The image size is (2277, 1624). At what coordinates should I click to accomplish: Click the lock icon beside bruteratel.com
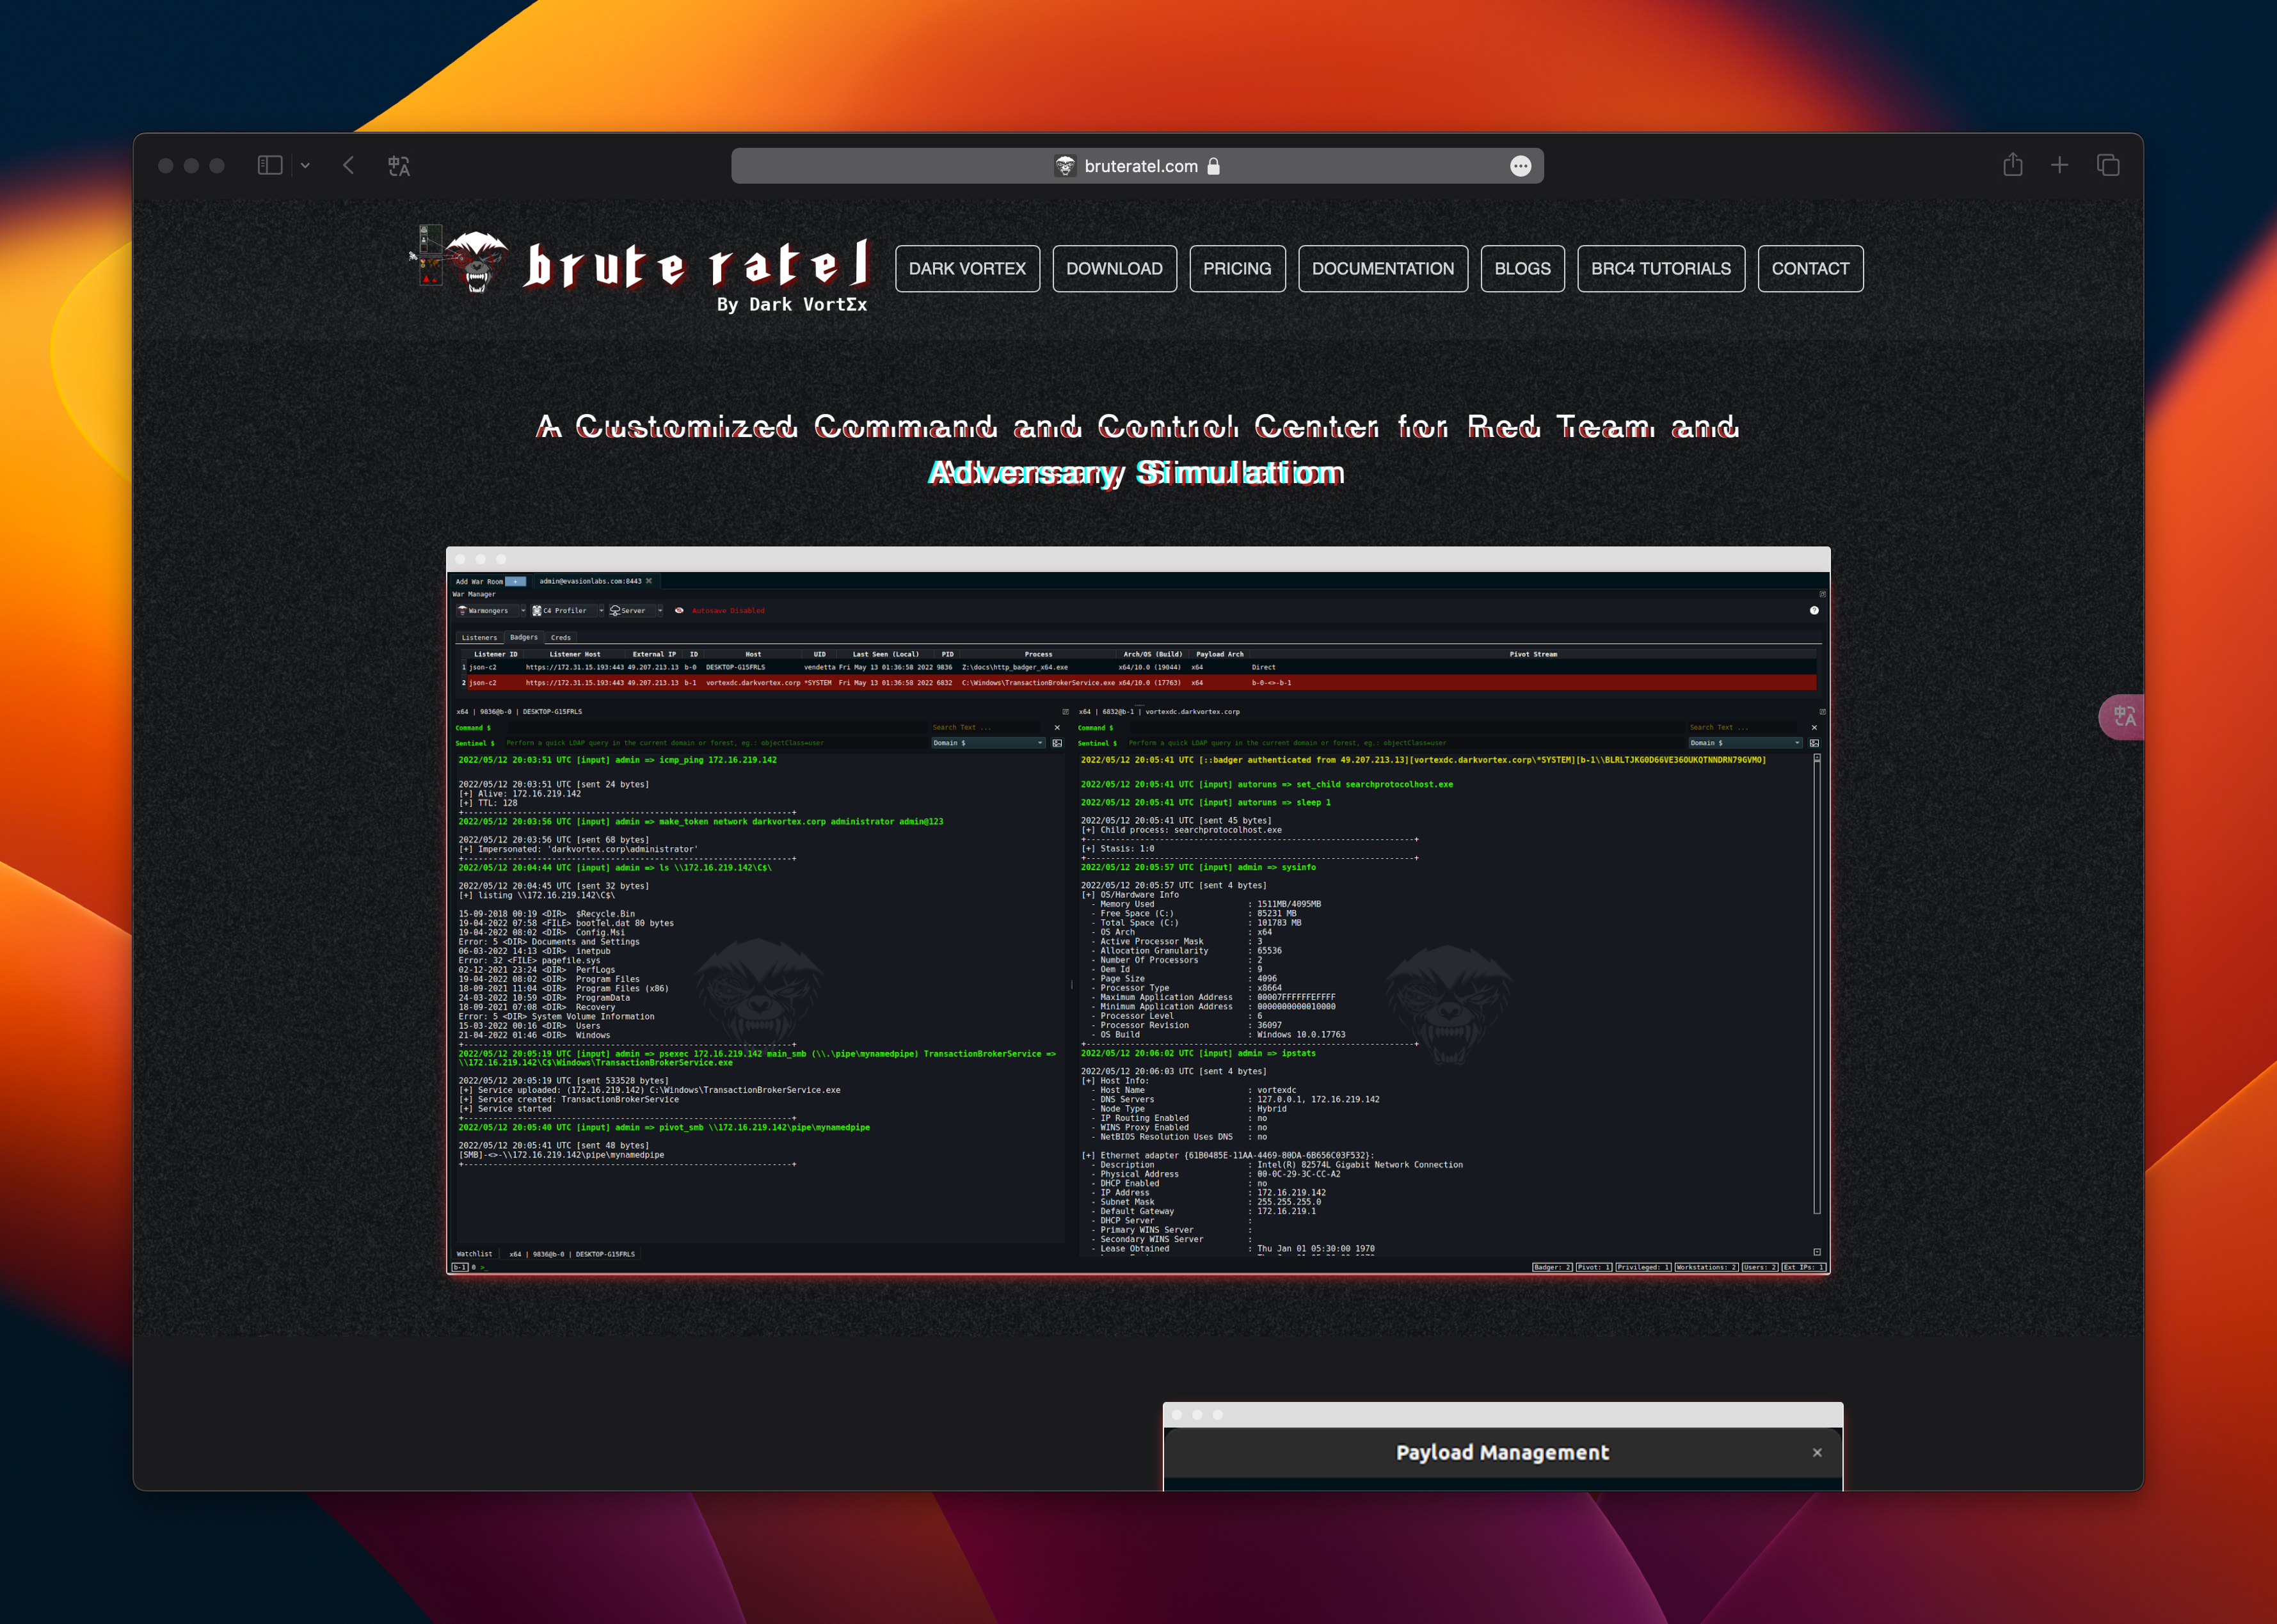click(1213, 166)
